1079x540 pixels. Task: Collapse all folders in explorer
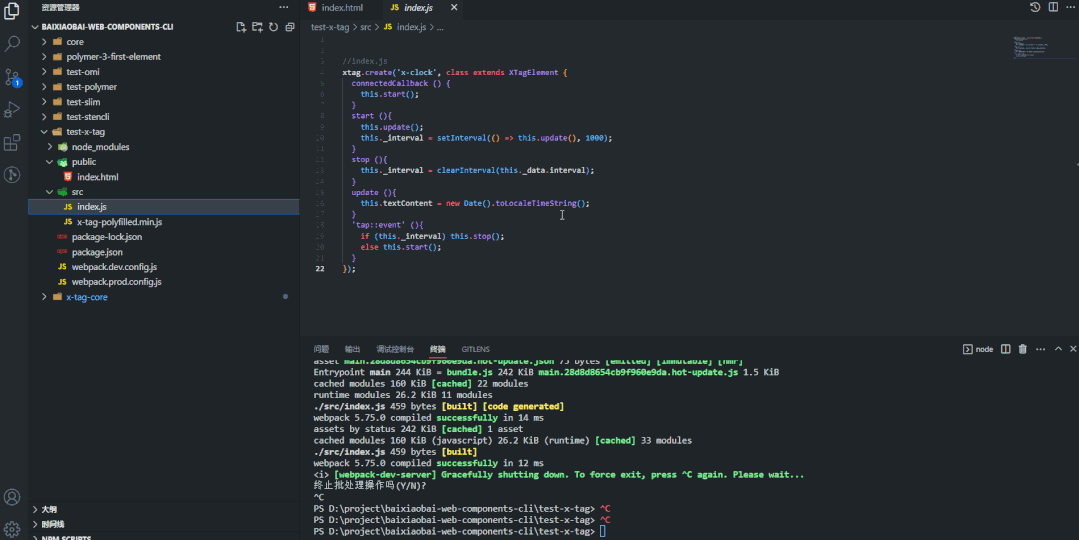pyautogui.click(x=290, y=27)
